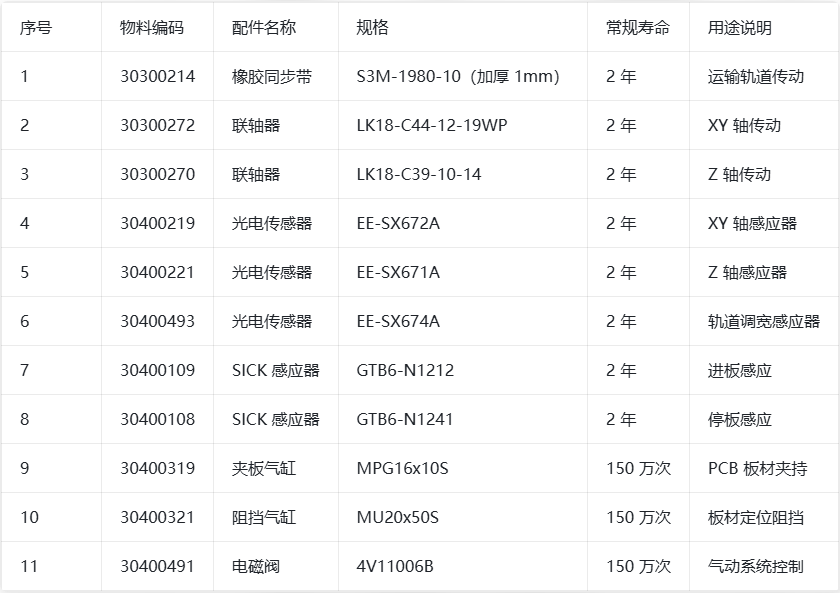
Task: Click the 序号 column header
Action: click(x=36, y=27)
